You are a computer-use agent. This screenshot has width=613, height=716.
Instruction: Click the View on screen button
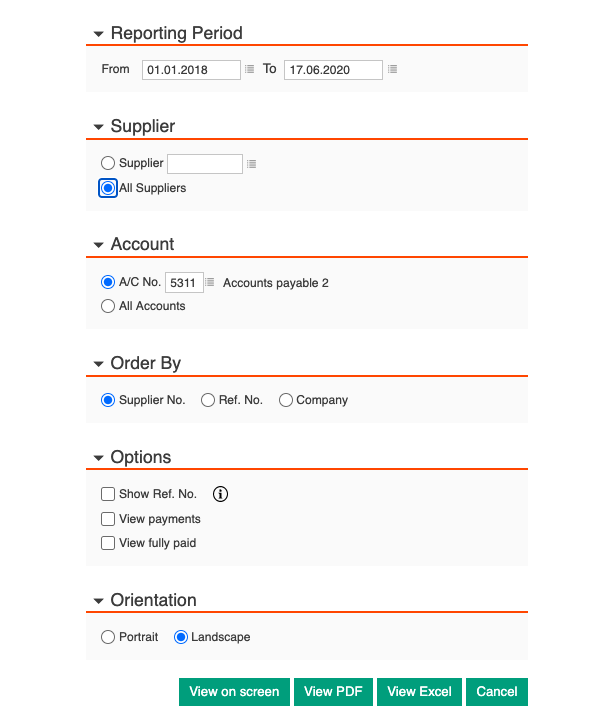click(234, 692)
